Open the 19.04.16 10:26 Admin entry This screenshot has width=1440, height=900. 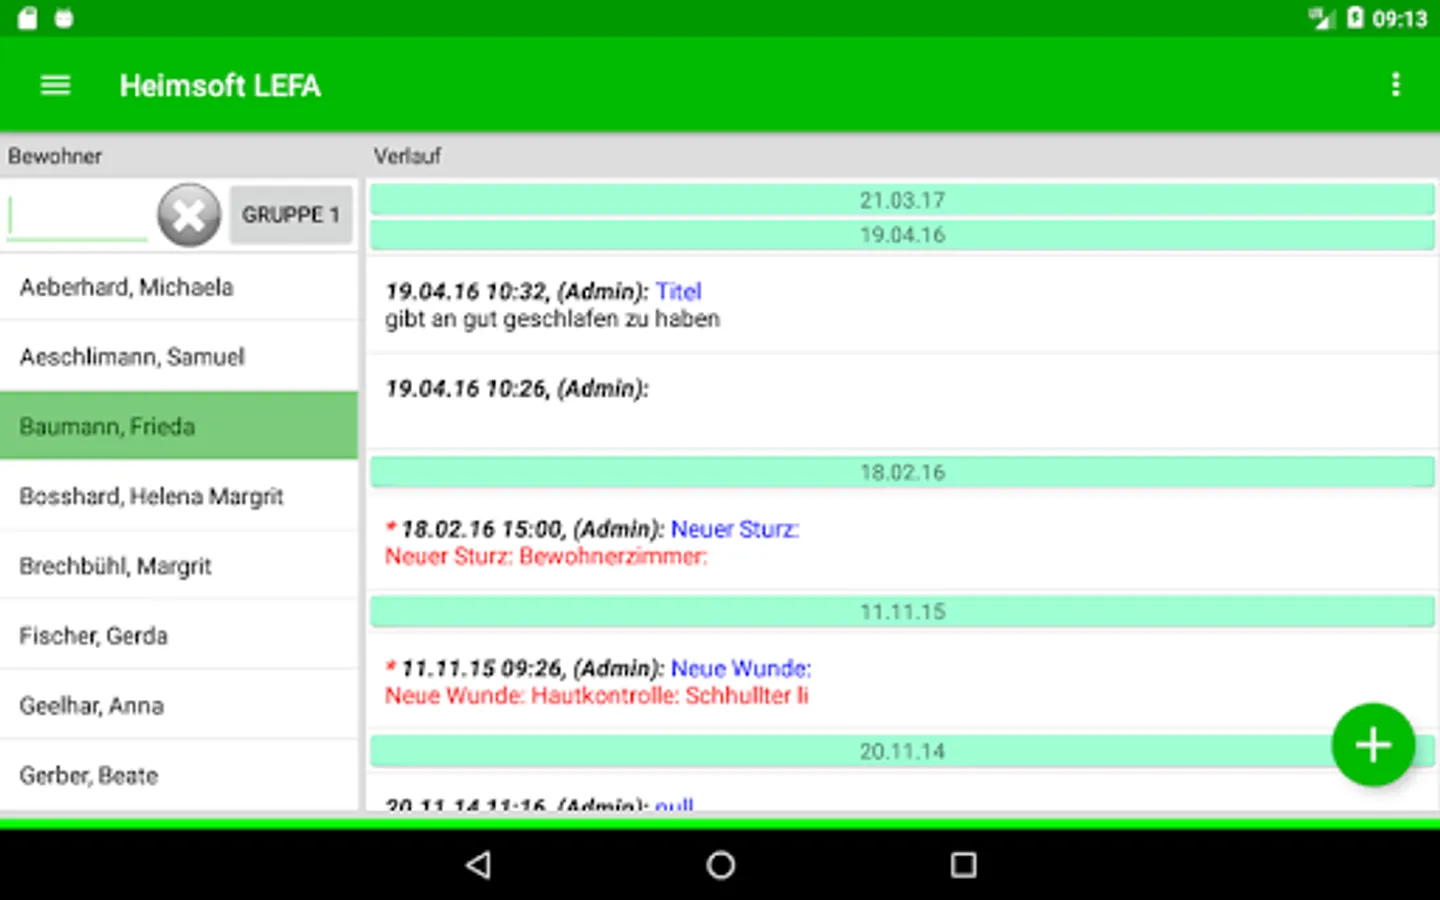902,401
